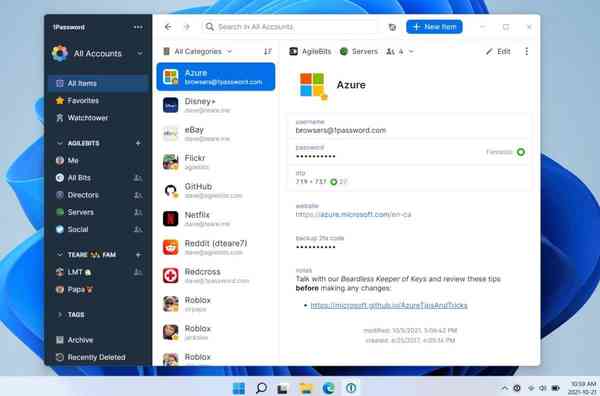Image resolution: width=600 pixels, height=396 pixels.
Task: Click the shared people icon next to Servers
Action: (x=138, y=212)
